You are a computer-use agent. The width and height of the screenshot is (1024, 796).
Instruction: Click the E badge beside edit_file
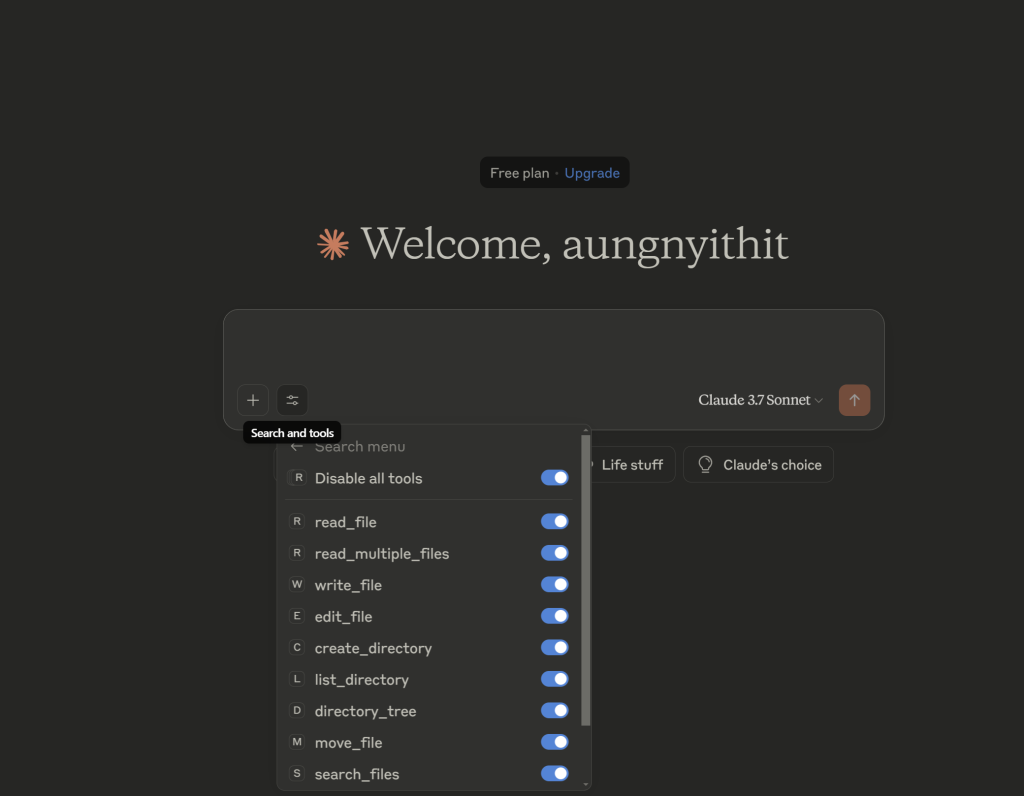point(297,616)
